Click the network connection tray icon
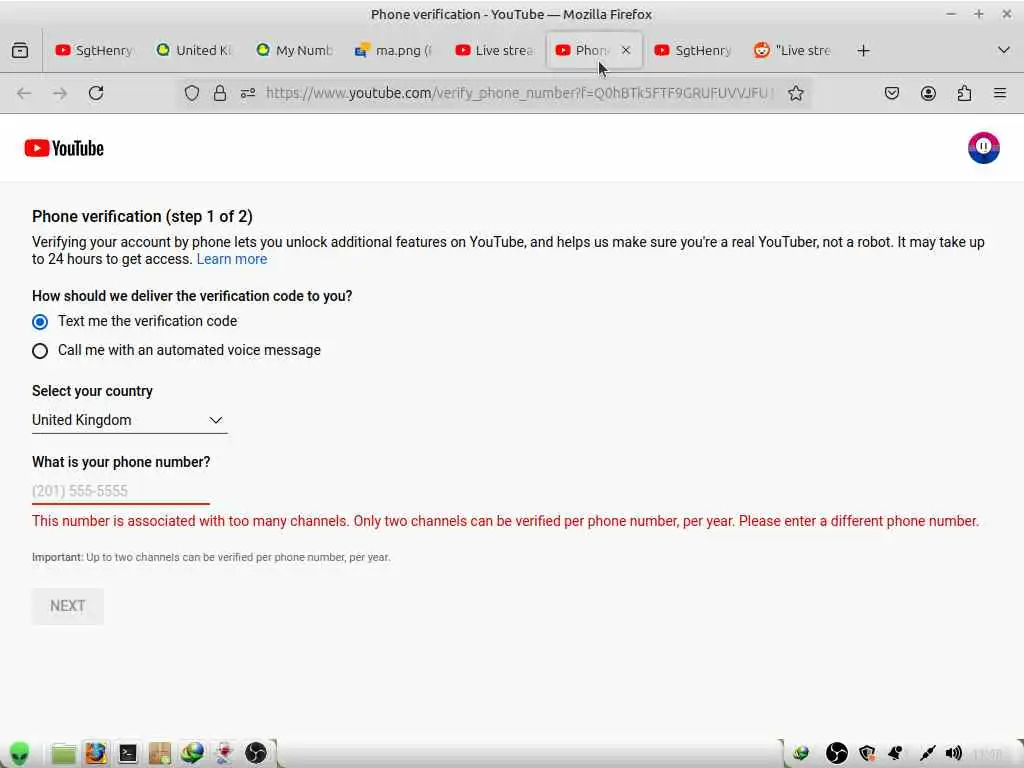The width and height of the screenshot is (1024, 768). coord(925,754)
